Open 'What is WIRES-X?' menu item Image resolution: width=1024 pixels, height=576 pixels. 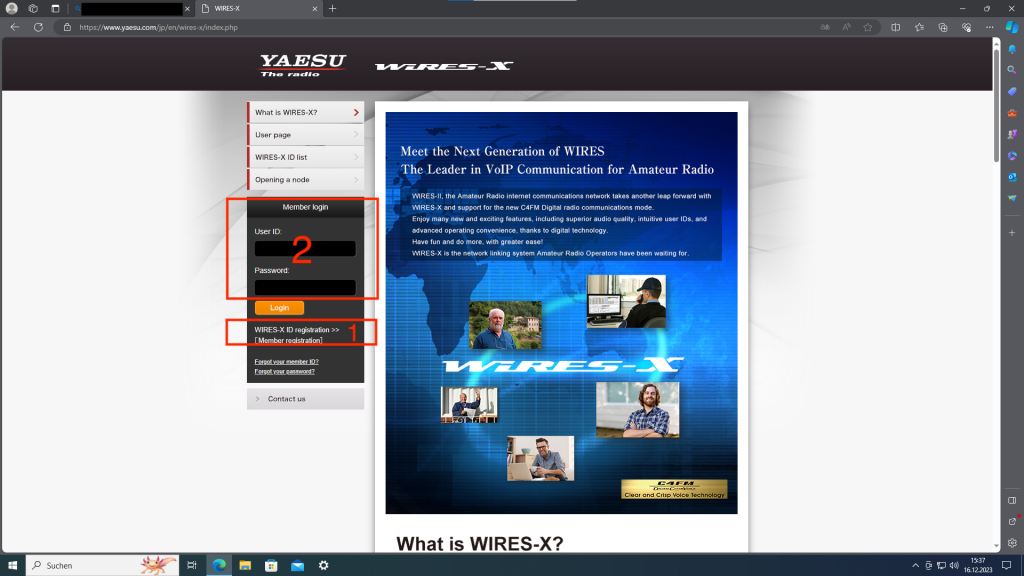[305, 112]
